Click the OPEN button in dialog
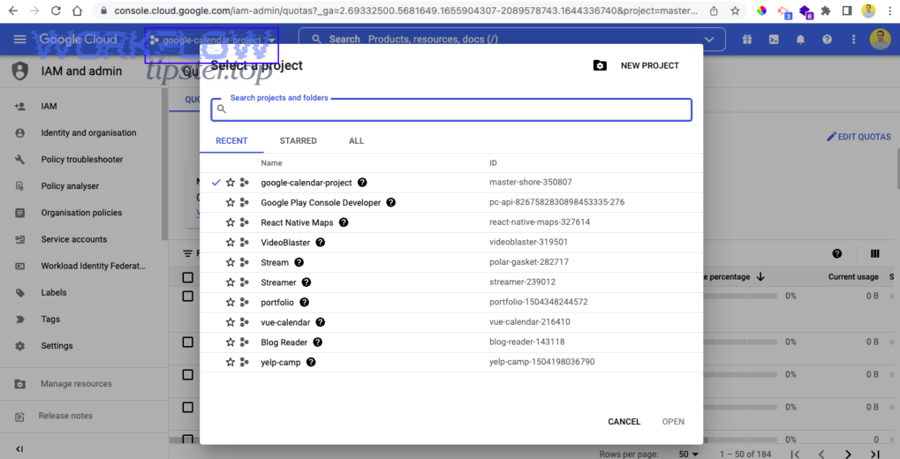This screenshot has height=459, width=900. click(x=673, y=422)
